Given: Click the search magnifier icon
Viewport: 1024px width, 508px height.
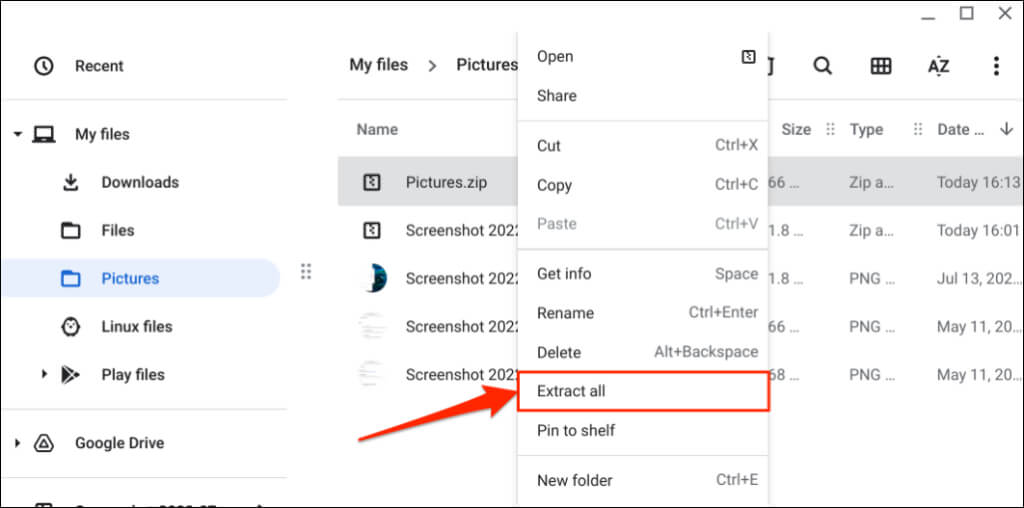Looking at the screenshot, I should point(822,66).
